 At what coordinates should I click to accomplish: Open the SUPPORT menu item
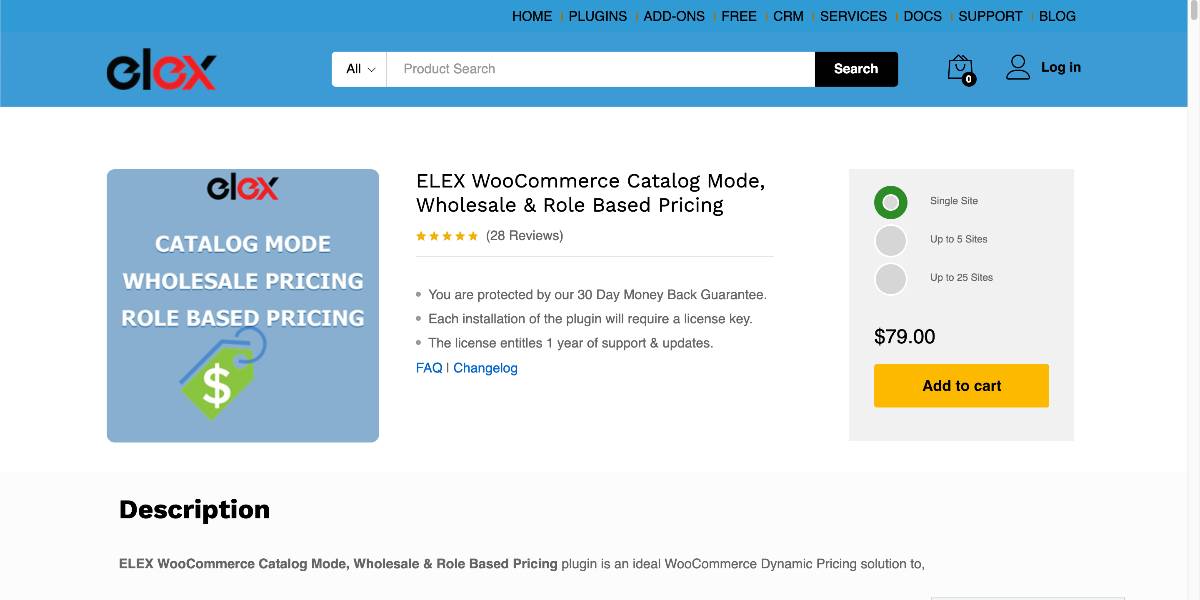click(x=990, y=16)
